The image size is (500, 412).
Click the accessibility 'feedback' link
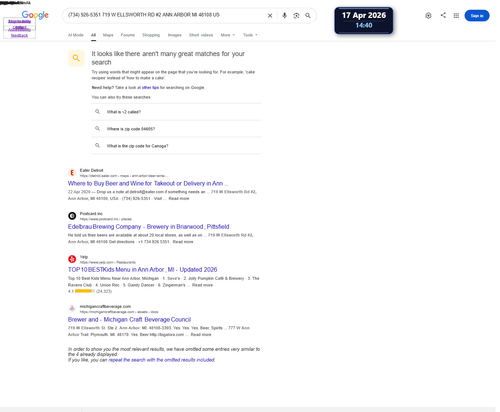click(x=19, y=35)
